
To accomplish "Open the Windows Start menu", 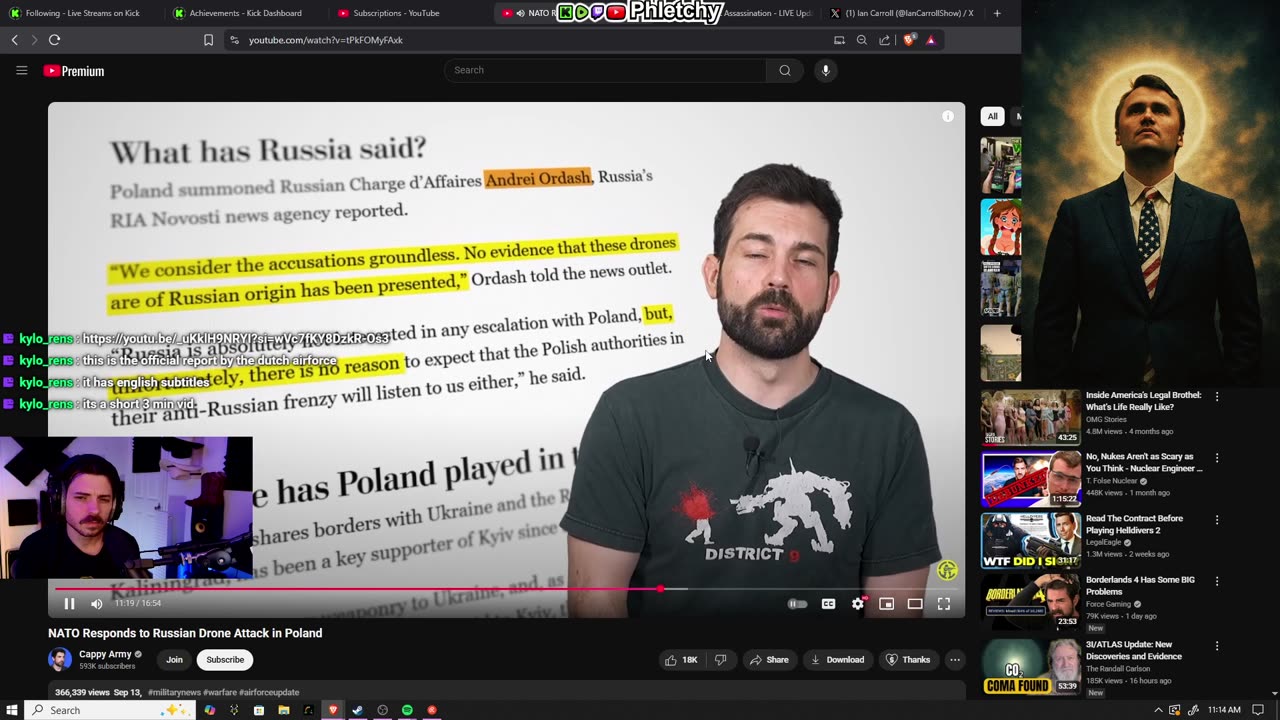I will 12,710.
